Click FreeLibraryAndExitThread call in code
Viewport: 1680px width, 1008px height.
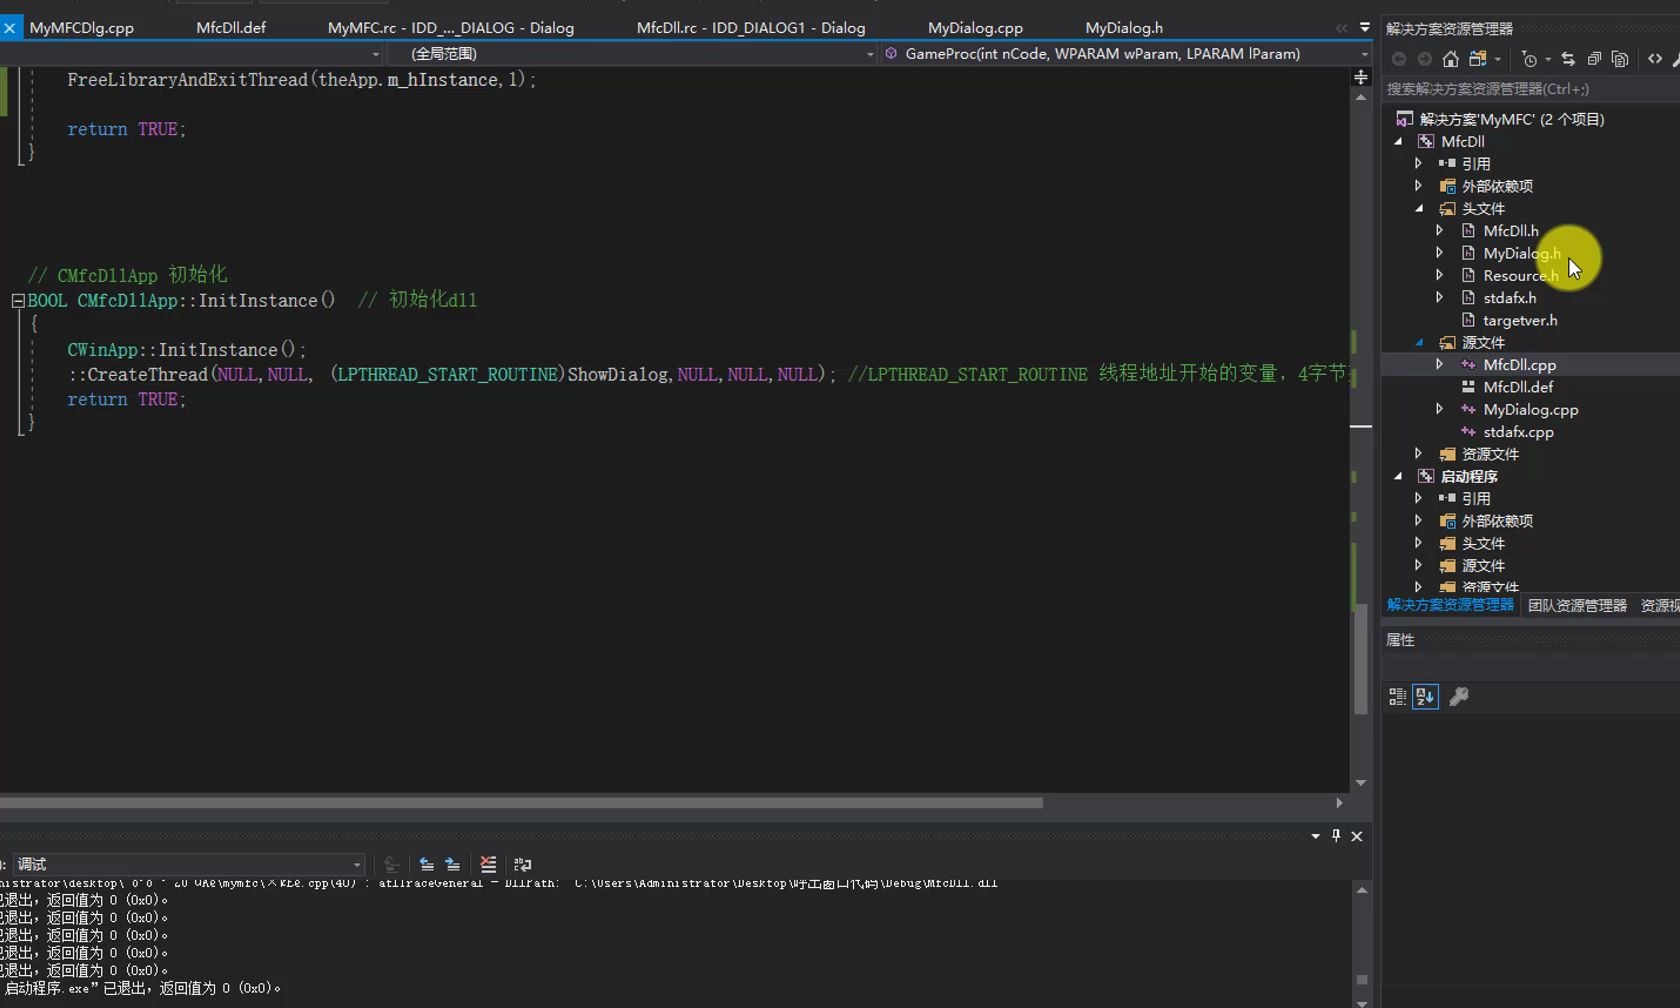187,80
